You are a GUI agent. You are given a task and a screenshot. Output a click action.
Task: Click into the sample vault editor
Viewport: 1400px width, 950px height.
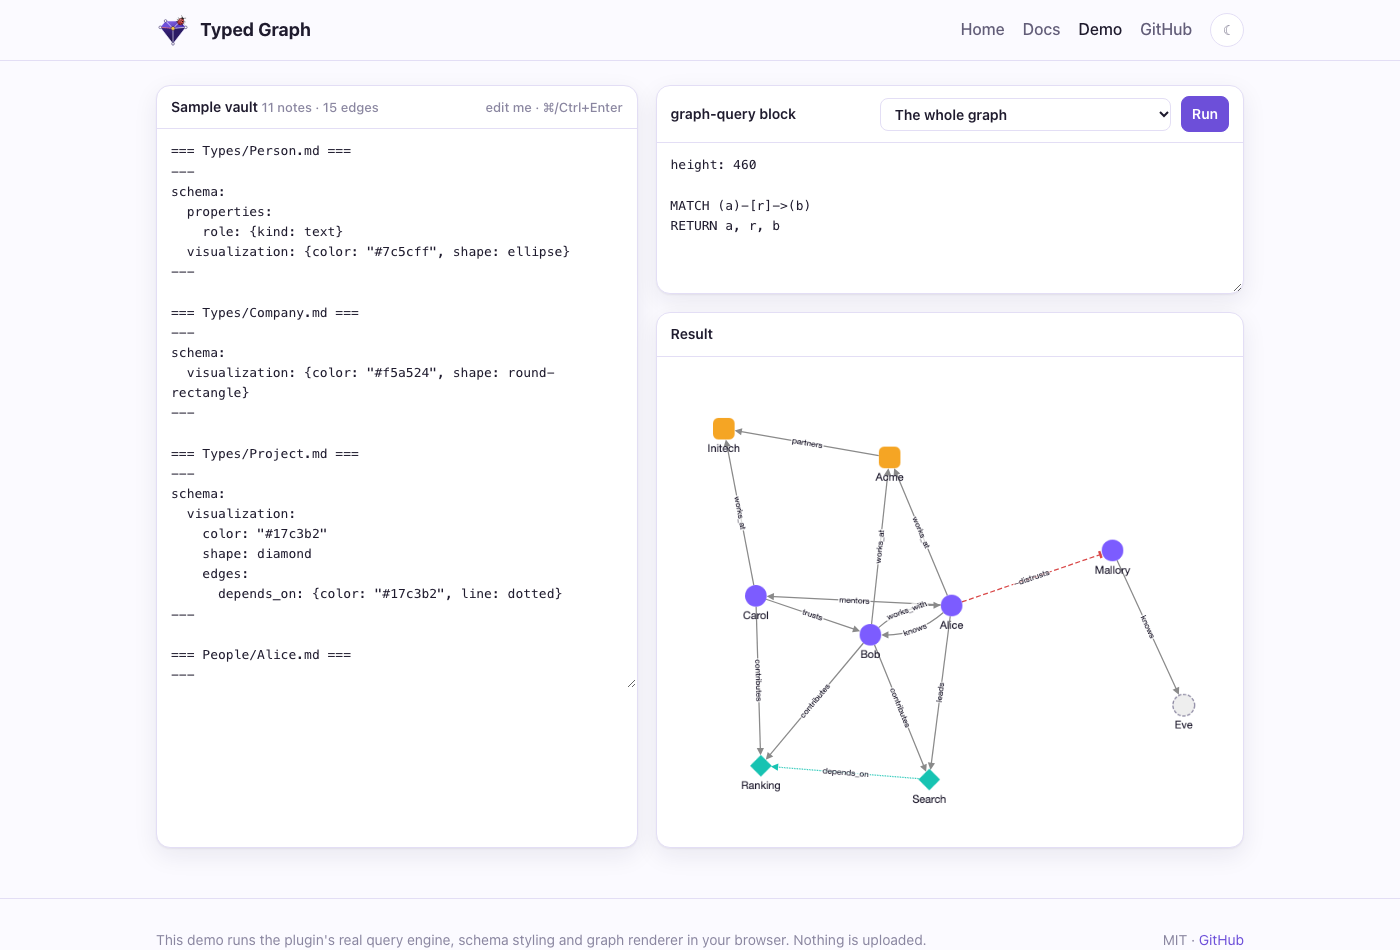pos(397,409)
